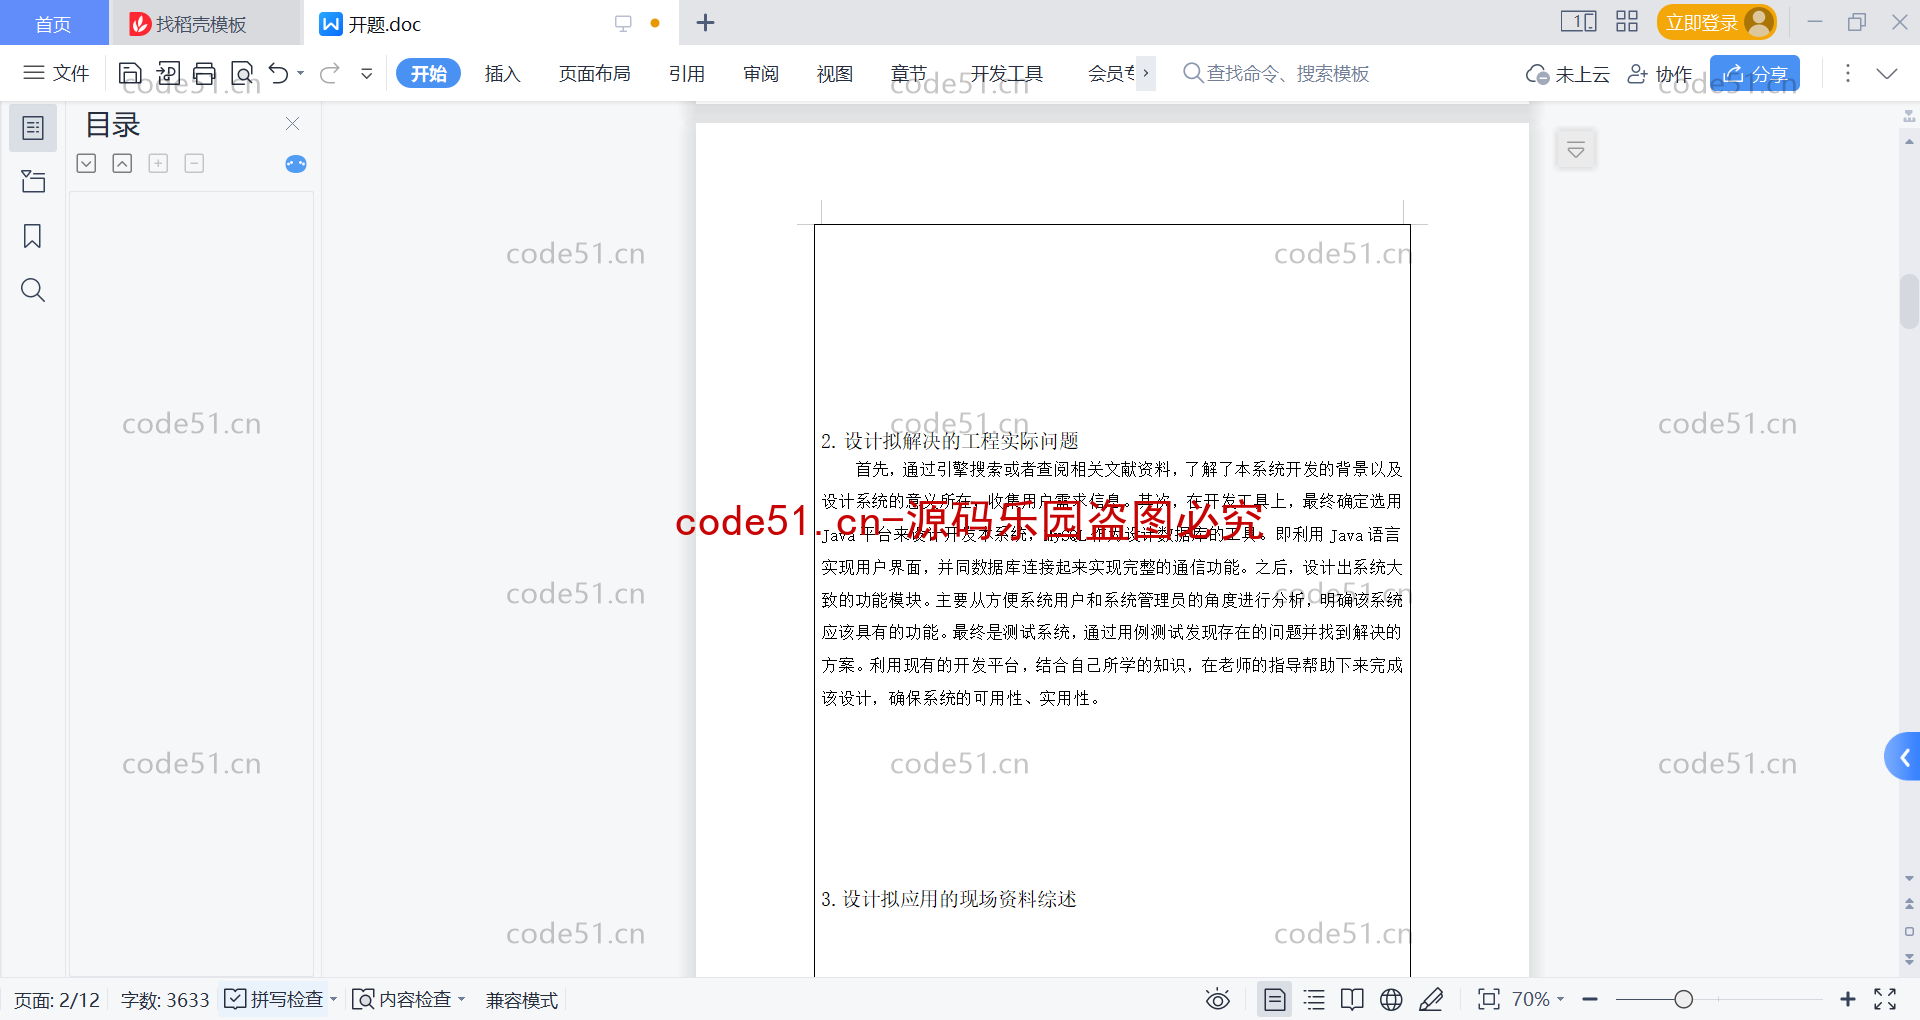Click the Save icon in toolbar
Screen dimensions: 1920x1020
(x=130, y=73)
